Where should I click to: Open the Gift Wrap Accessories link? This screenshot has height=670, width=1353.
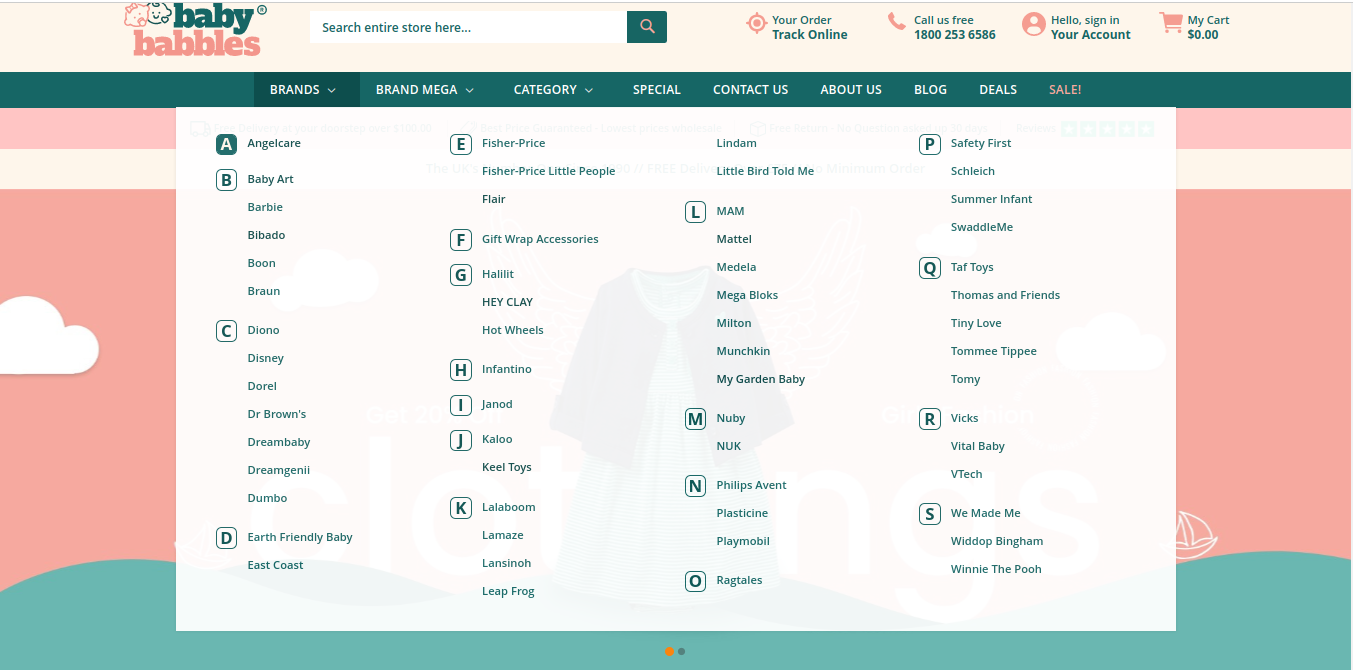point(540,239)
